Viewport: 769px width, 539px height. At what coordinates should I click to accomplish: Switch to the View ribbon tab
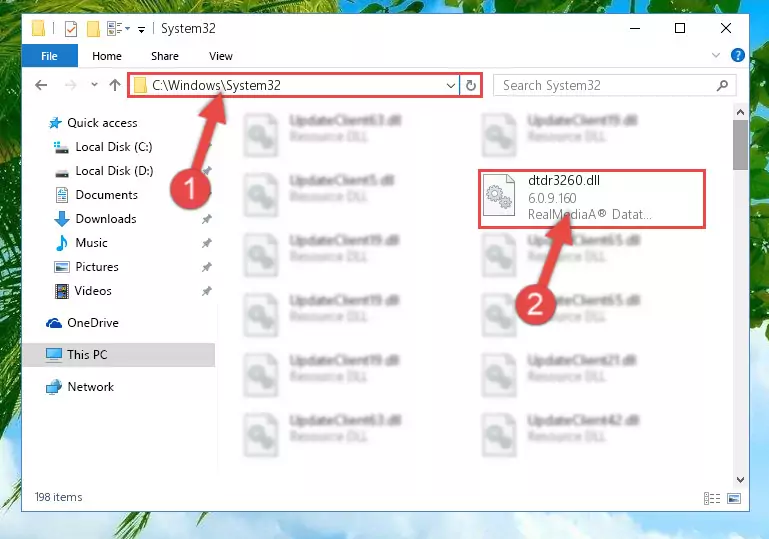(x=220, y=56)
